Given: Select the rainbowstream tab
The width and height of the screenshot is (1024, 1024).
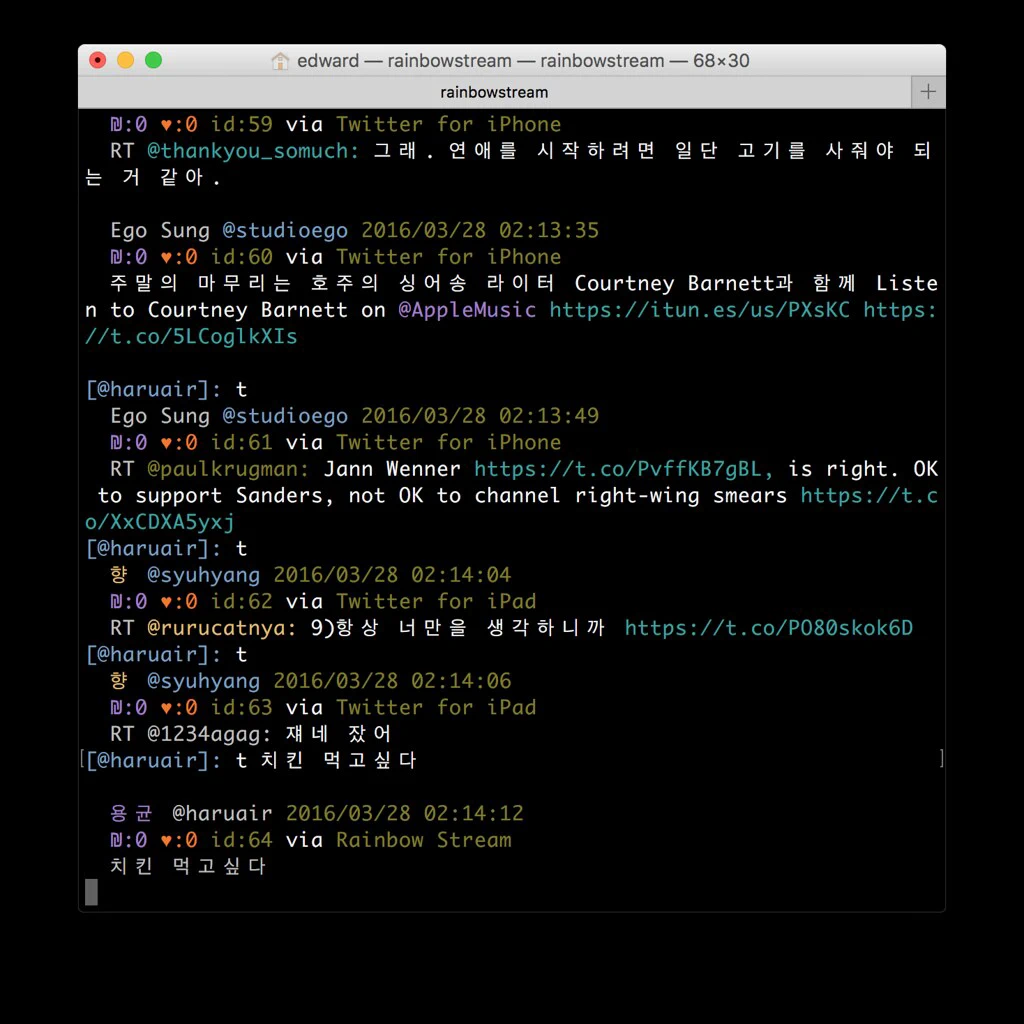Looking at the screenshot, I should [x=494, y=92].
